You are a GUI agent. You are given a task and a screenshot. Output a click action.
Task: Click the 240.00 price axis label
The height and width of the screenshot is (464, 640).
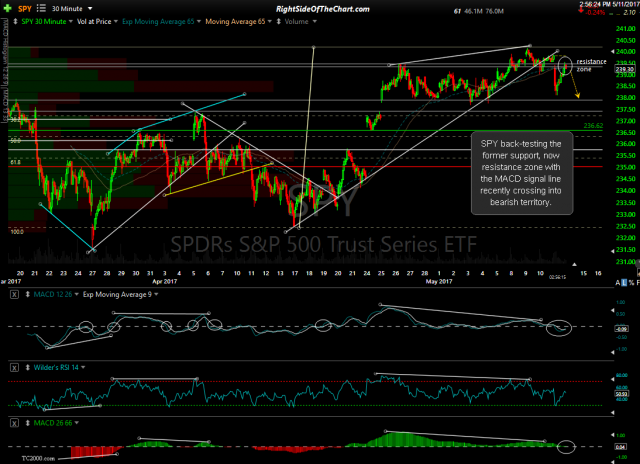pyautogui.click(x=626, y=51)
